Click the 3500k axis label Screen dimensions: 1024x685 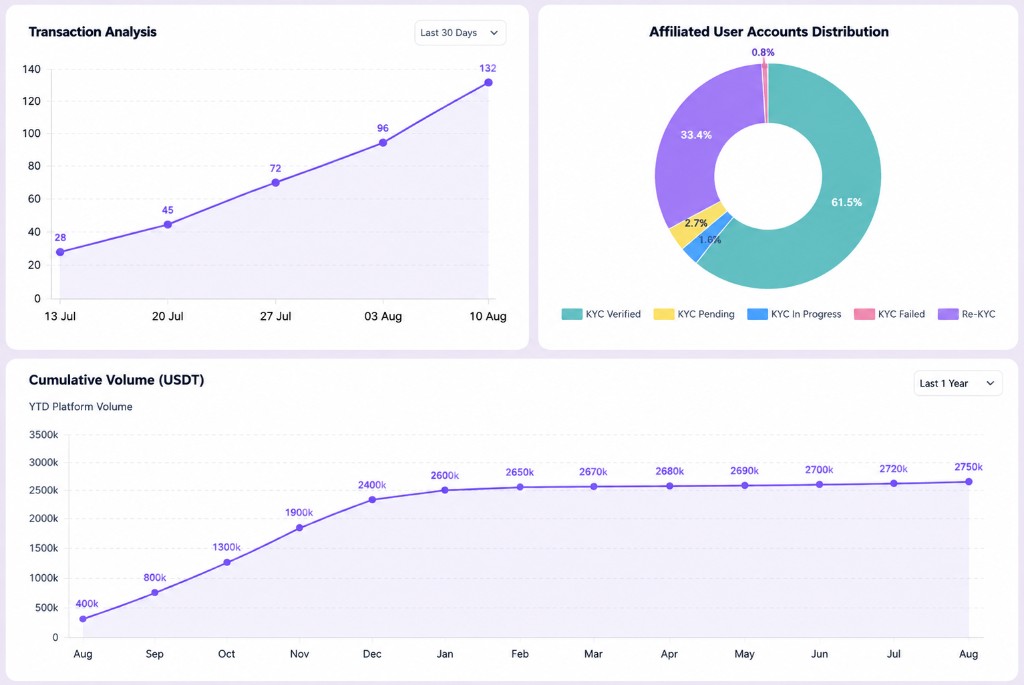click(44, 435)
